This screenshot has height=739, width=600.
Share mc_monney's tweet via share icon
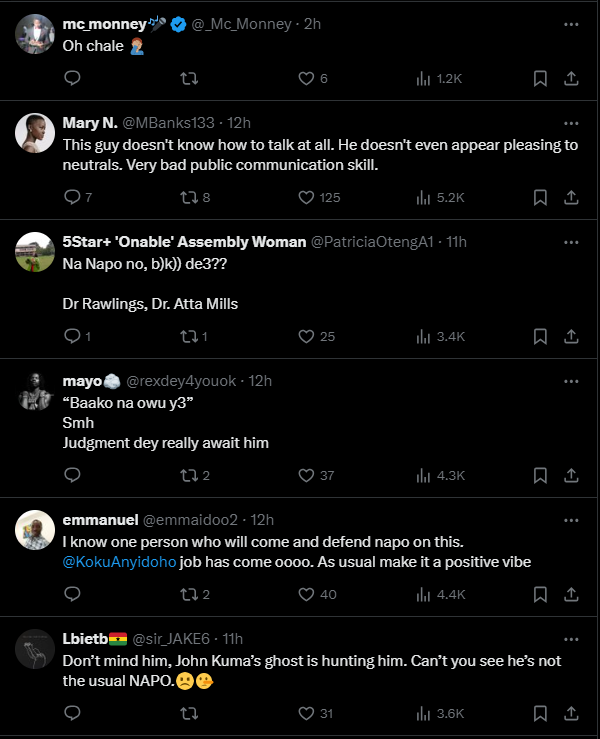571,78
